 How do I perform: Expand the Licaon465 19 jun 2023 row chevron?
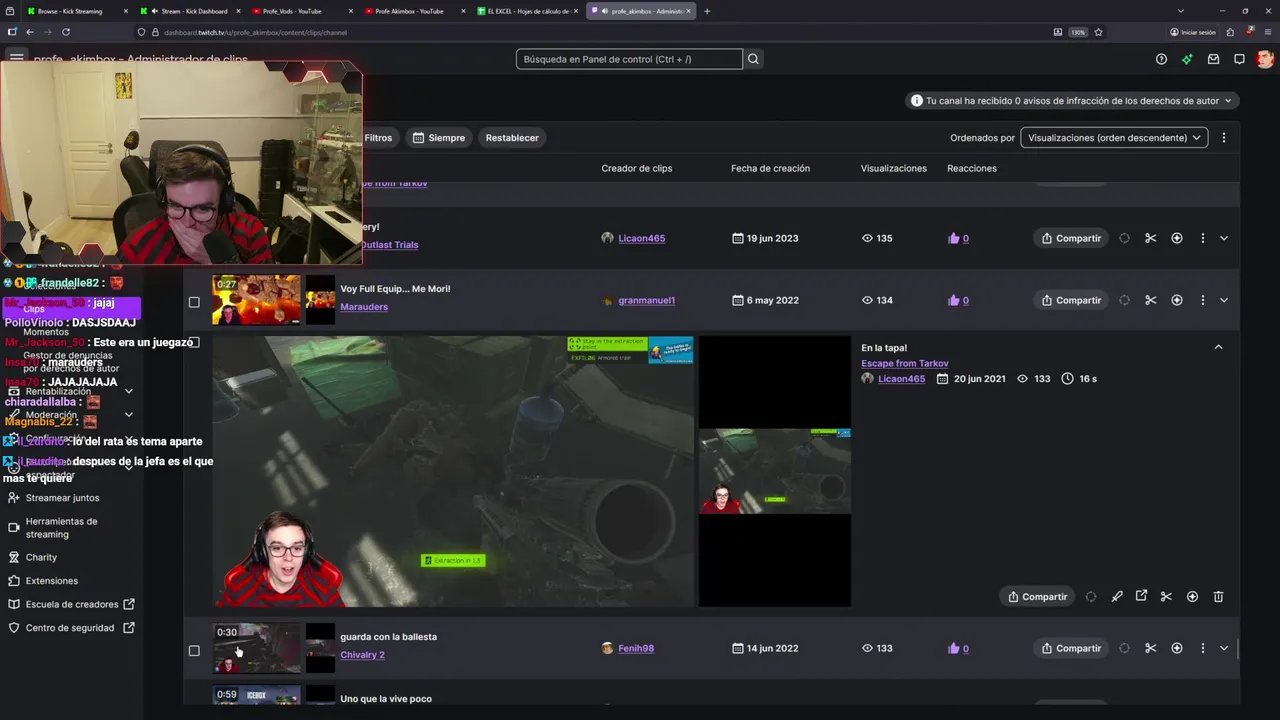[1223, 238]
